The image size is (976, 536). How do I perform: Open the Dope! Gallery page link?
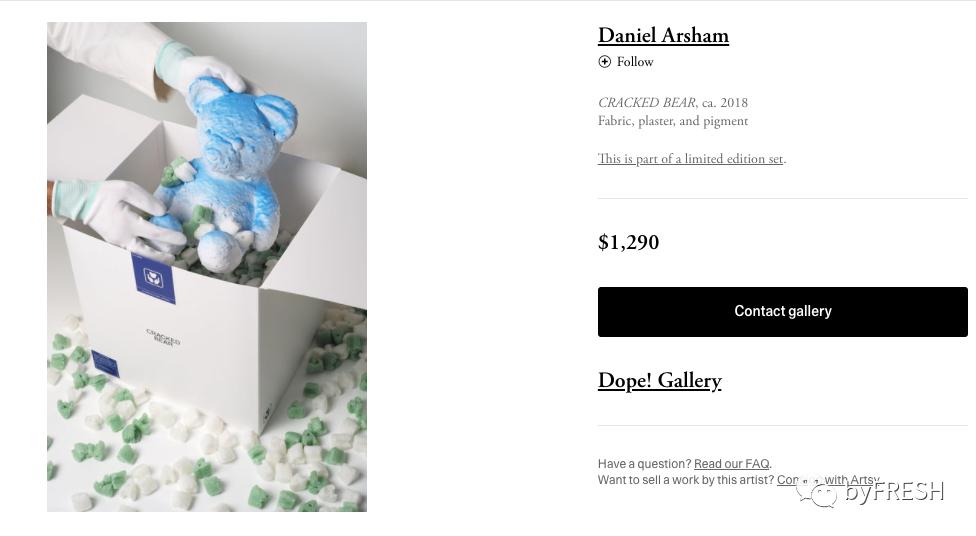(659, 381)
